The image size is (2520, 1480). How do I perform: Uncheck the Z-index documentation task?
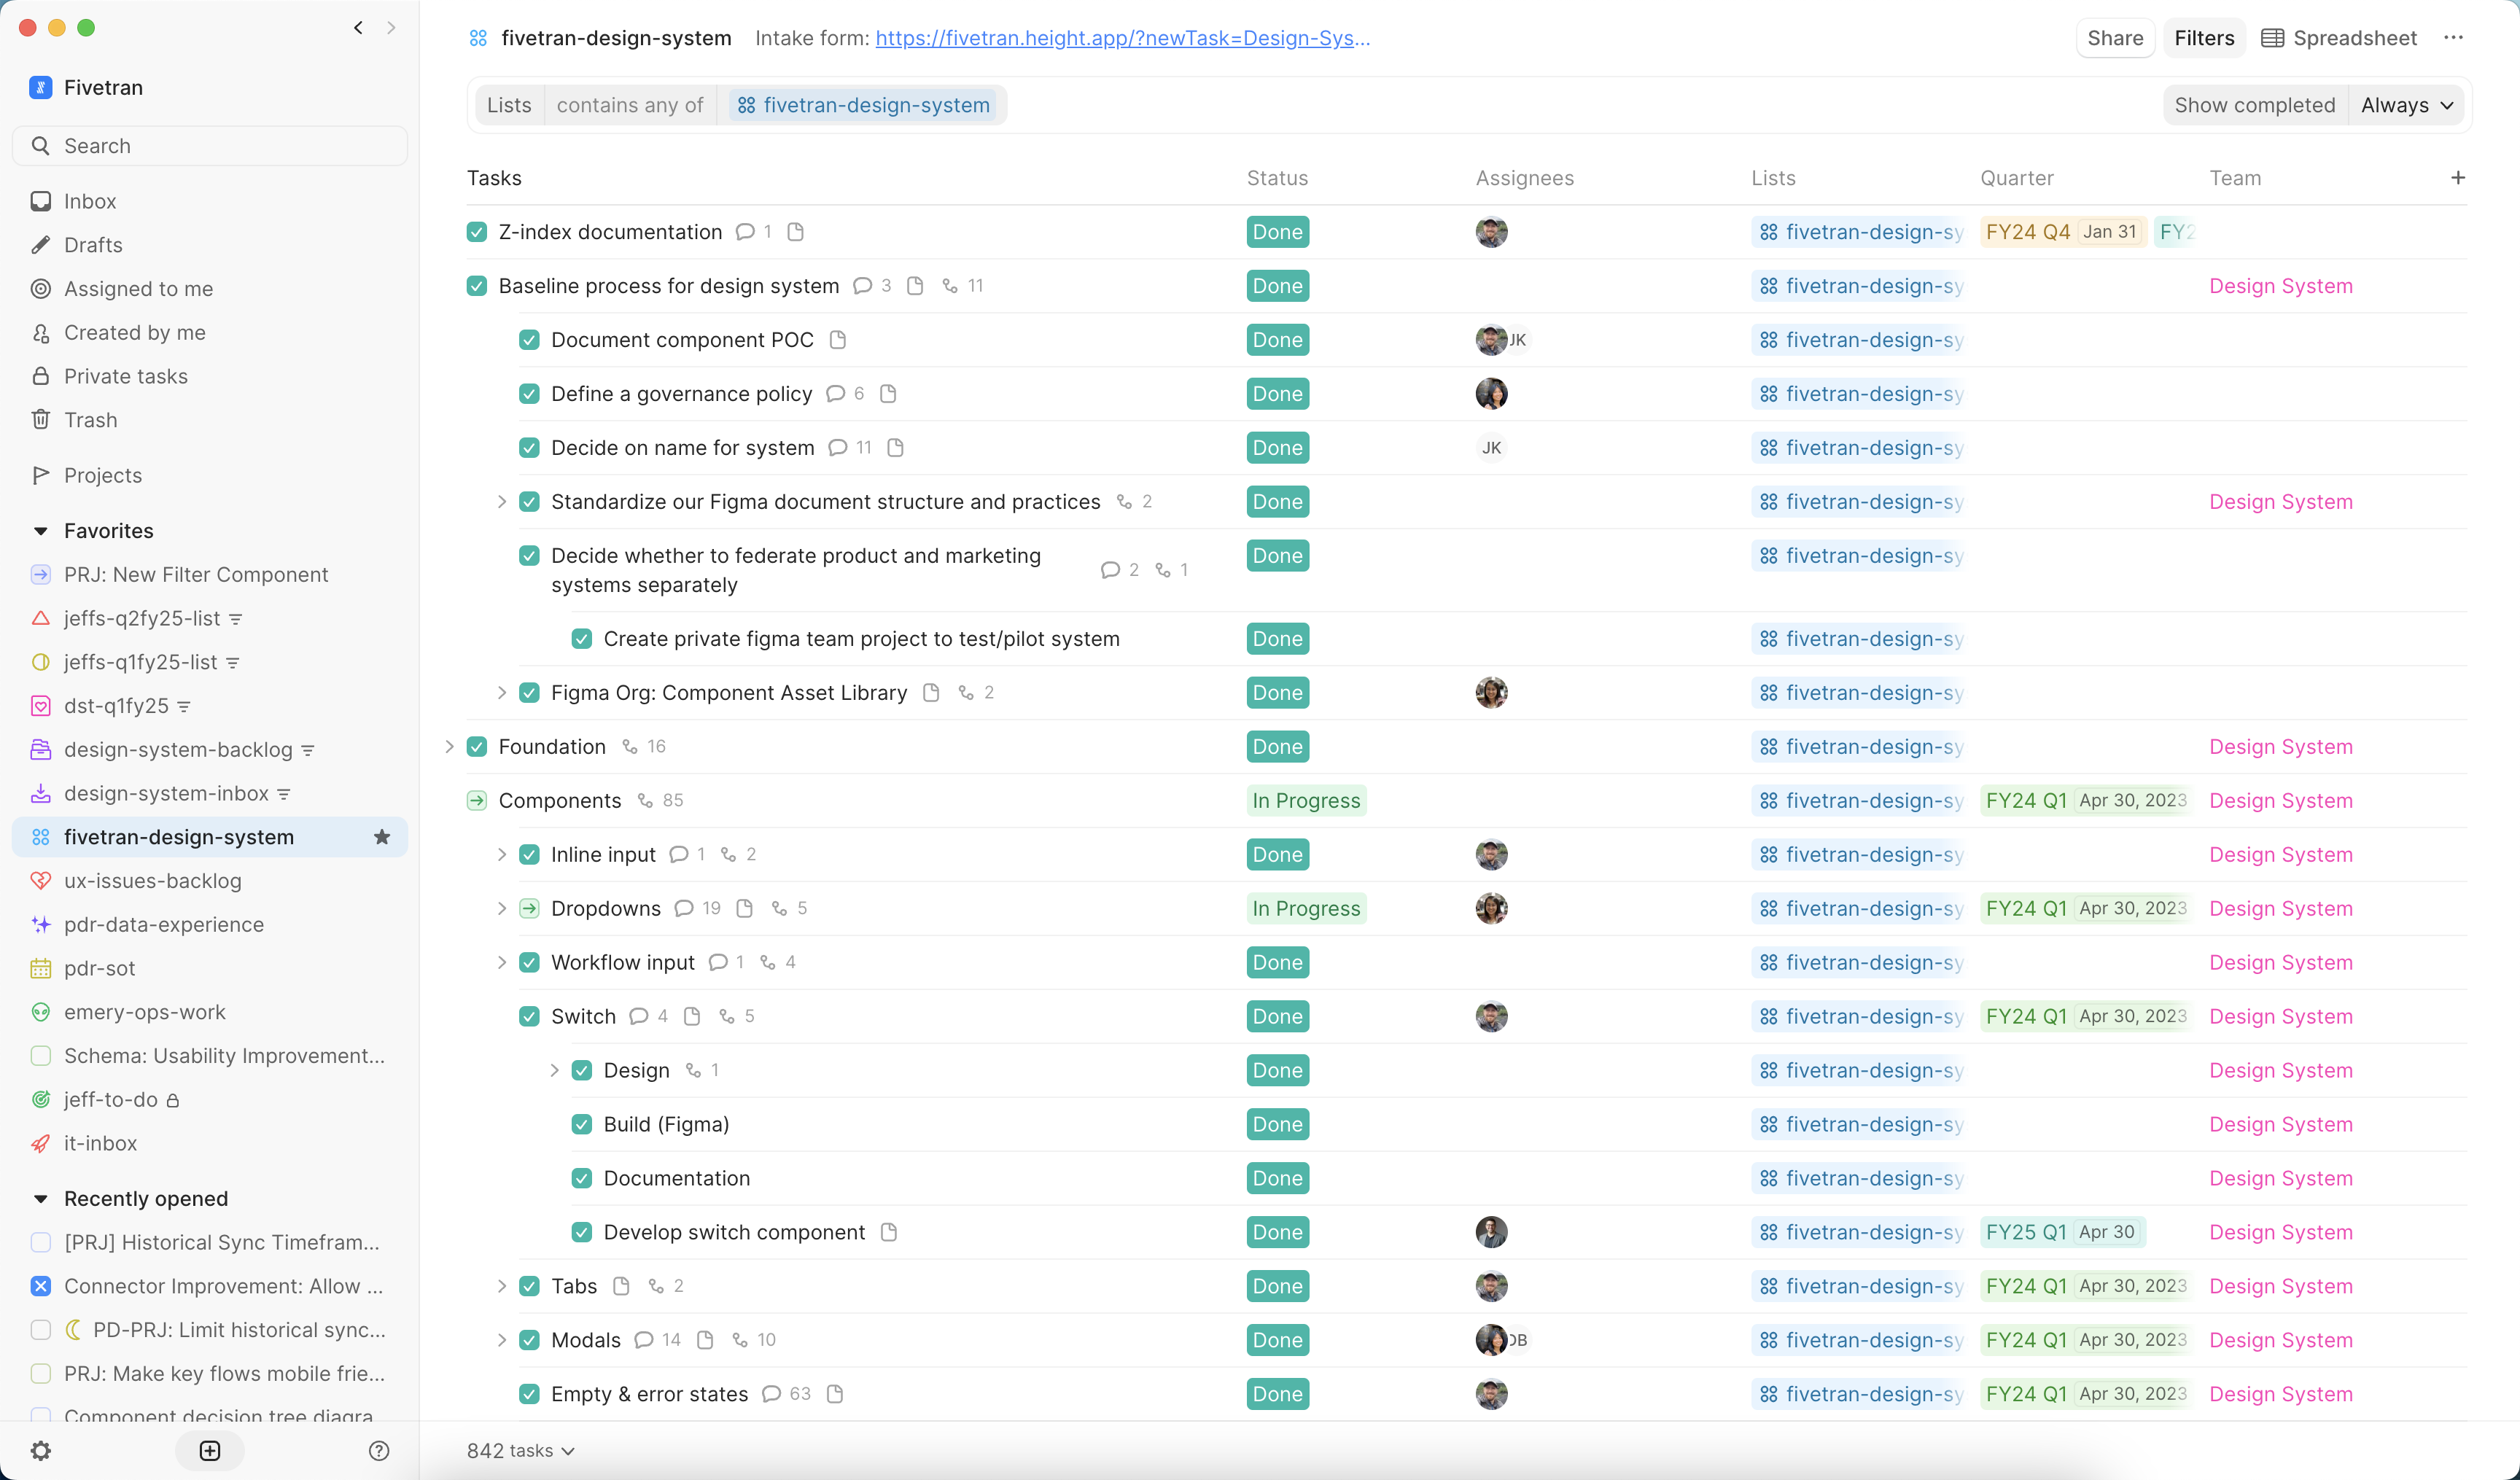point(477,232)
